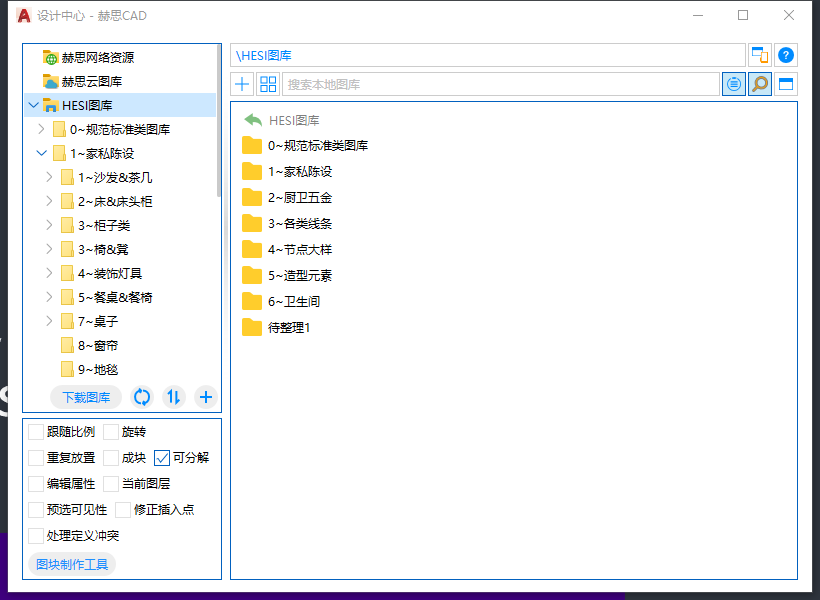Open the 图块制作工具 block maker tool
Image resolution: width=820 pixels, height=600 pixels.
click(72, 564)
